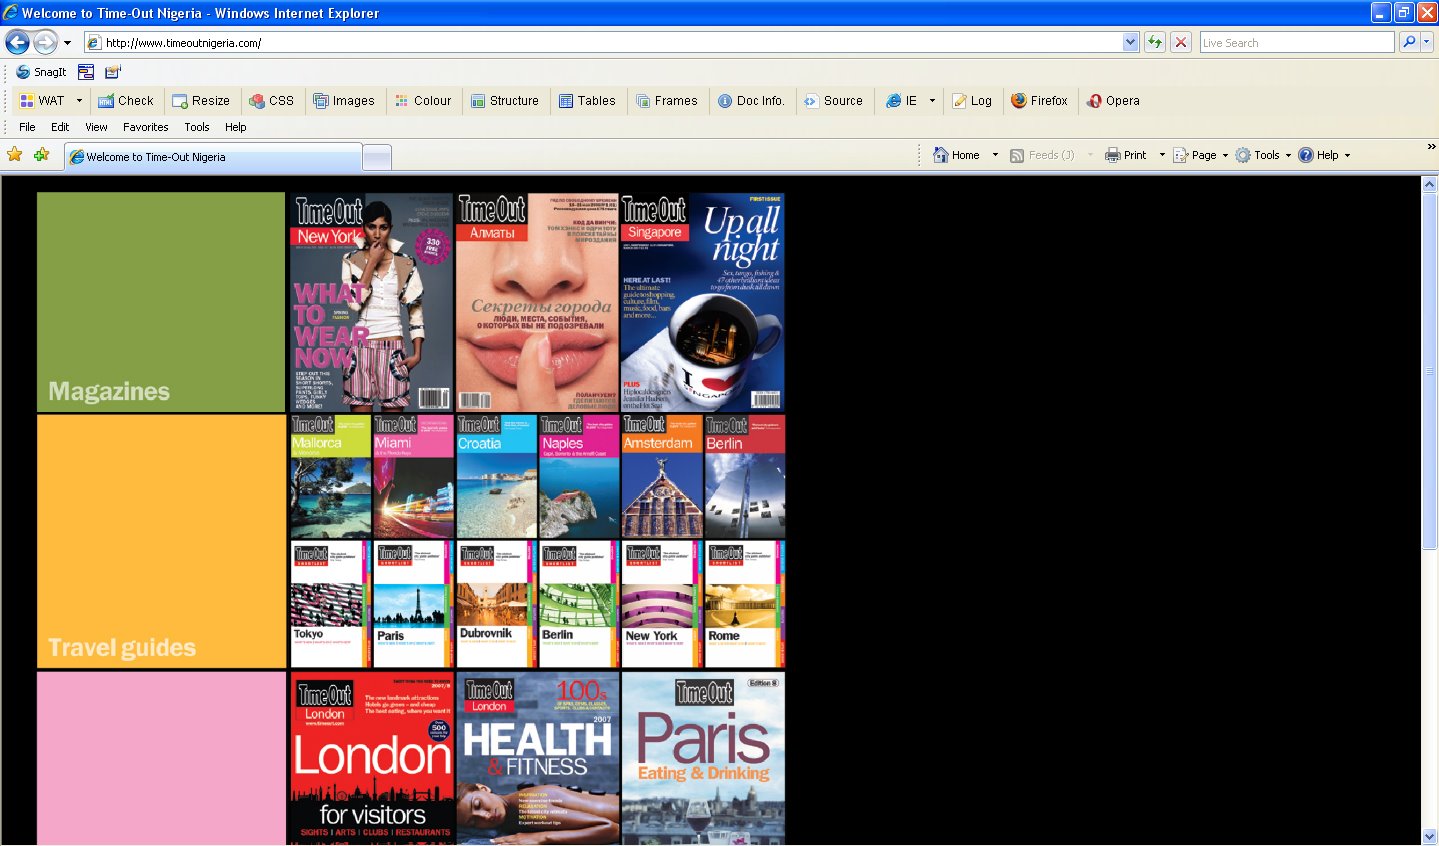Screen dimensions: 1439x846
Task: Expand the address bar history dropdown
Action: click(1130, 43)
